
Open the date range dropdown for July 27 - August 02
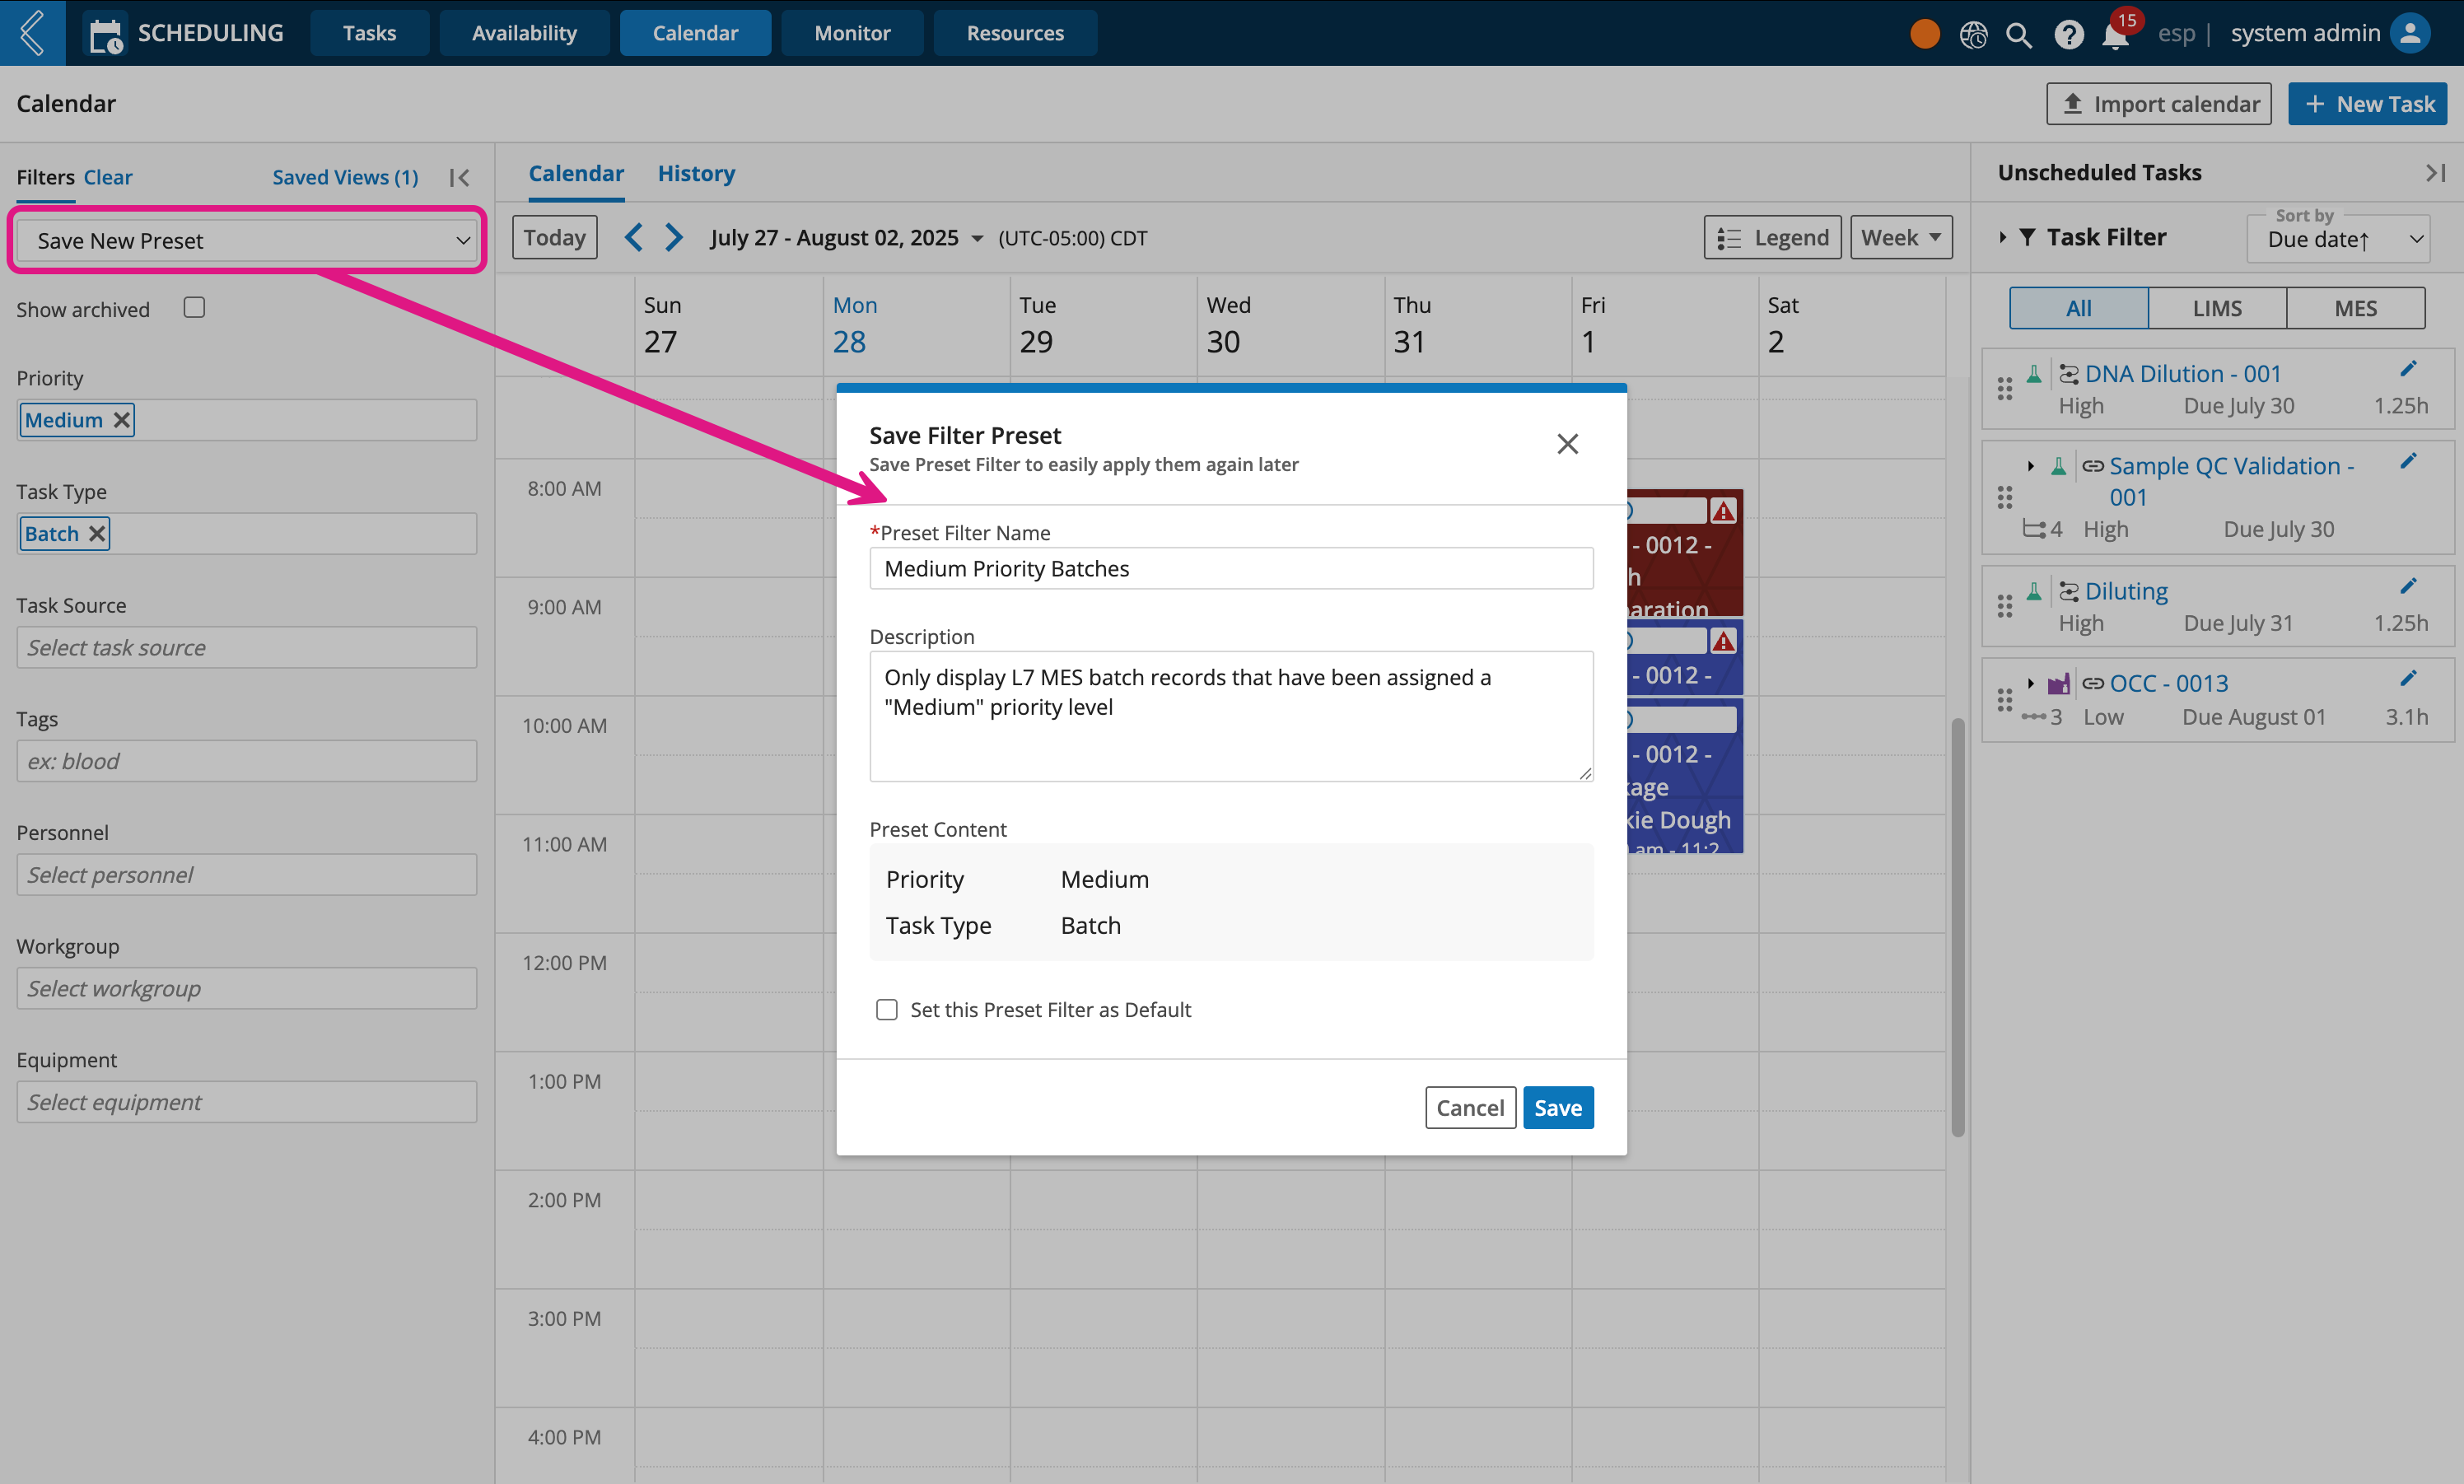pyautogui.click(x=847, y=238)
